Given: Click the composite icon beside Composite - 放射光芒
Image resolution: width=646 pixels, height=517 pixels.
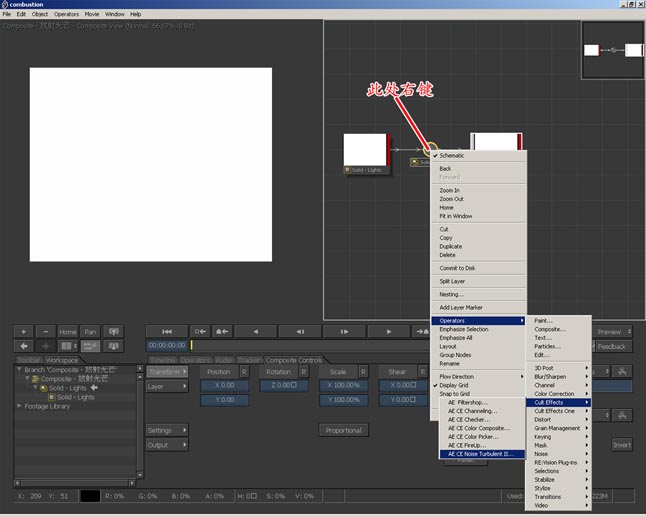Looking at the screenshot, I should point(35,379).
